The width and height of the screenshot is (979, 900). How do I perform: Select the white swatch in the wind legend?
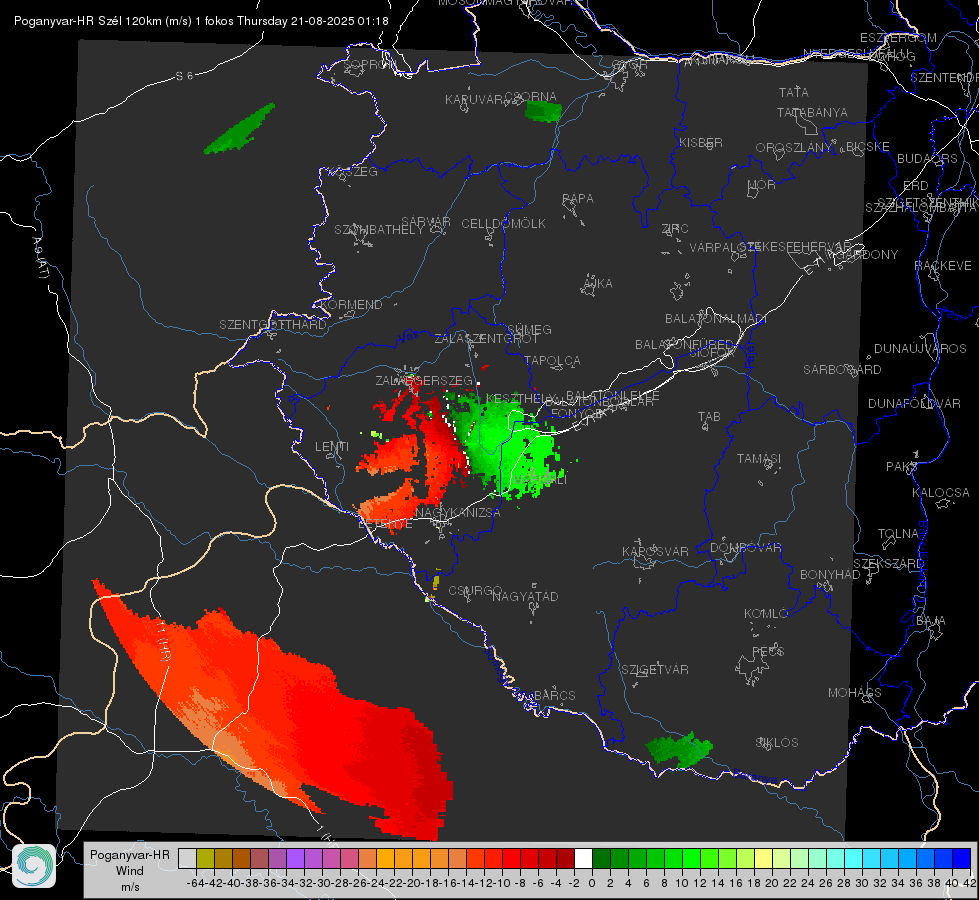click(x=583, y=859)
